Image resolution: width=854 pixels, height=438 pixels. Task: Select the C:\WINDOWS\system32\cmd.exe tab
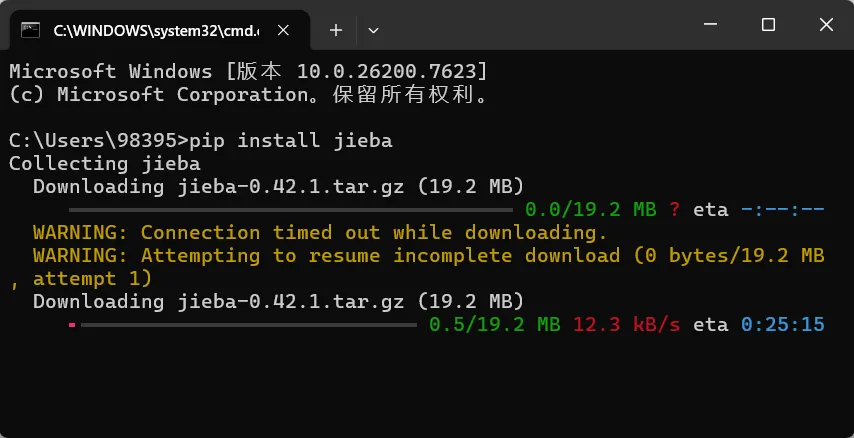[160, 31]
